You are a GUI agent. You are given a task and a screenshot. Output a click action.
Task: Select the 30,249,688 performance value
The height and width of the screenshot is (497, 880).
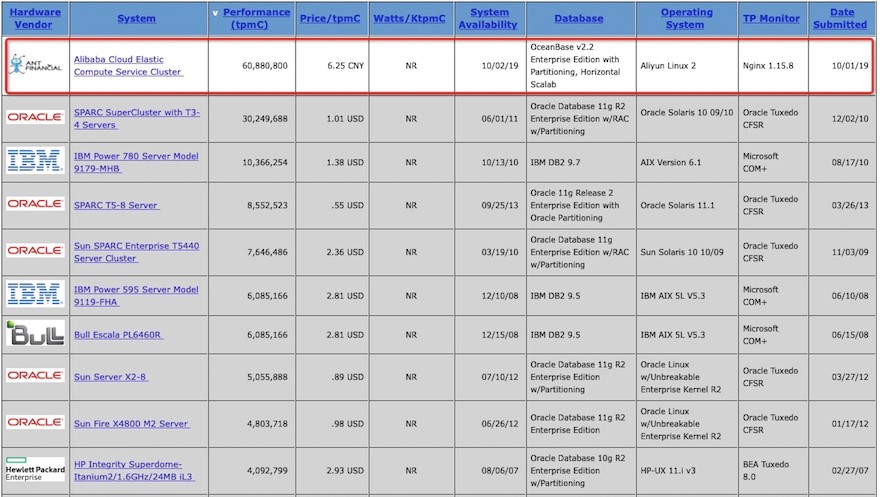click(x=265, y=119)
